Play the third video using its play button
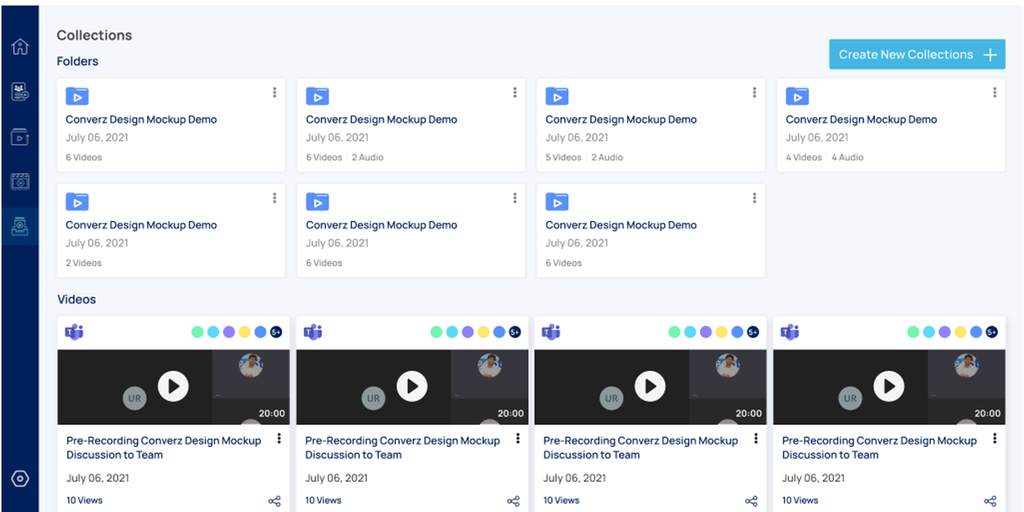Image resolution: width=1024 pixels, height=512 pixels. coord(650,386)
